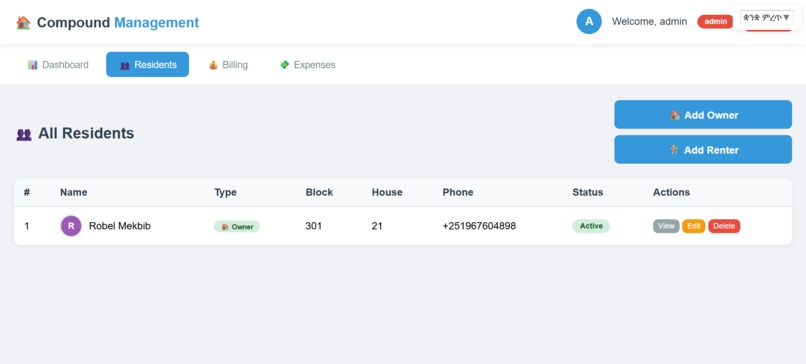The width and height of the screenshot is (806, 364).
Task: Go to the Expenses tab
Action: 307,65
